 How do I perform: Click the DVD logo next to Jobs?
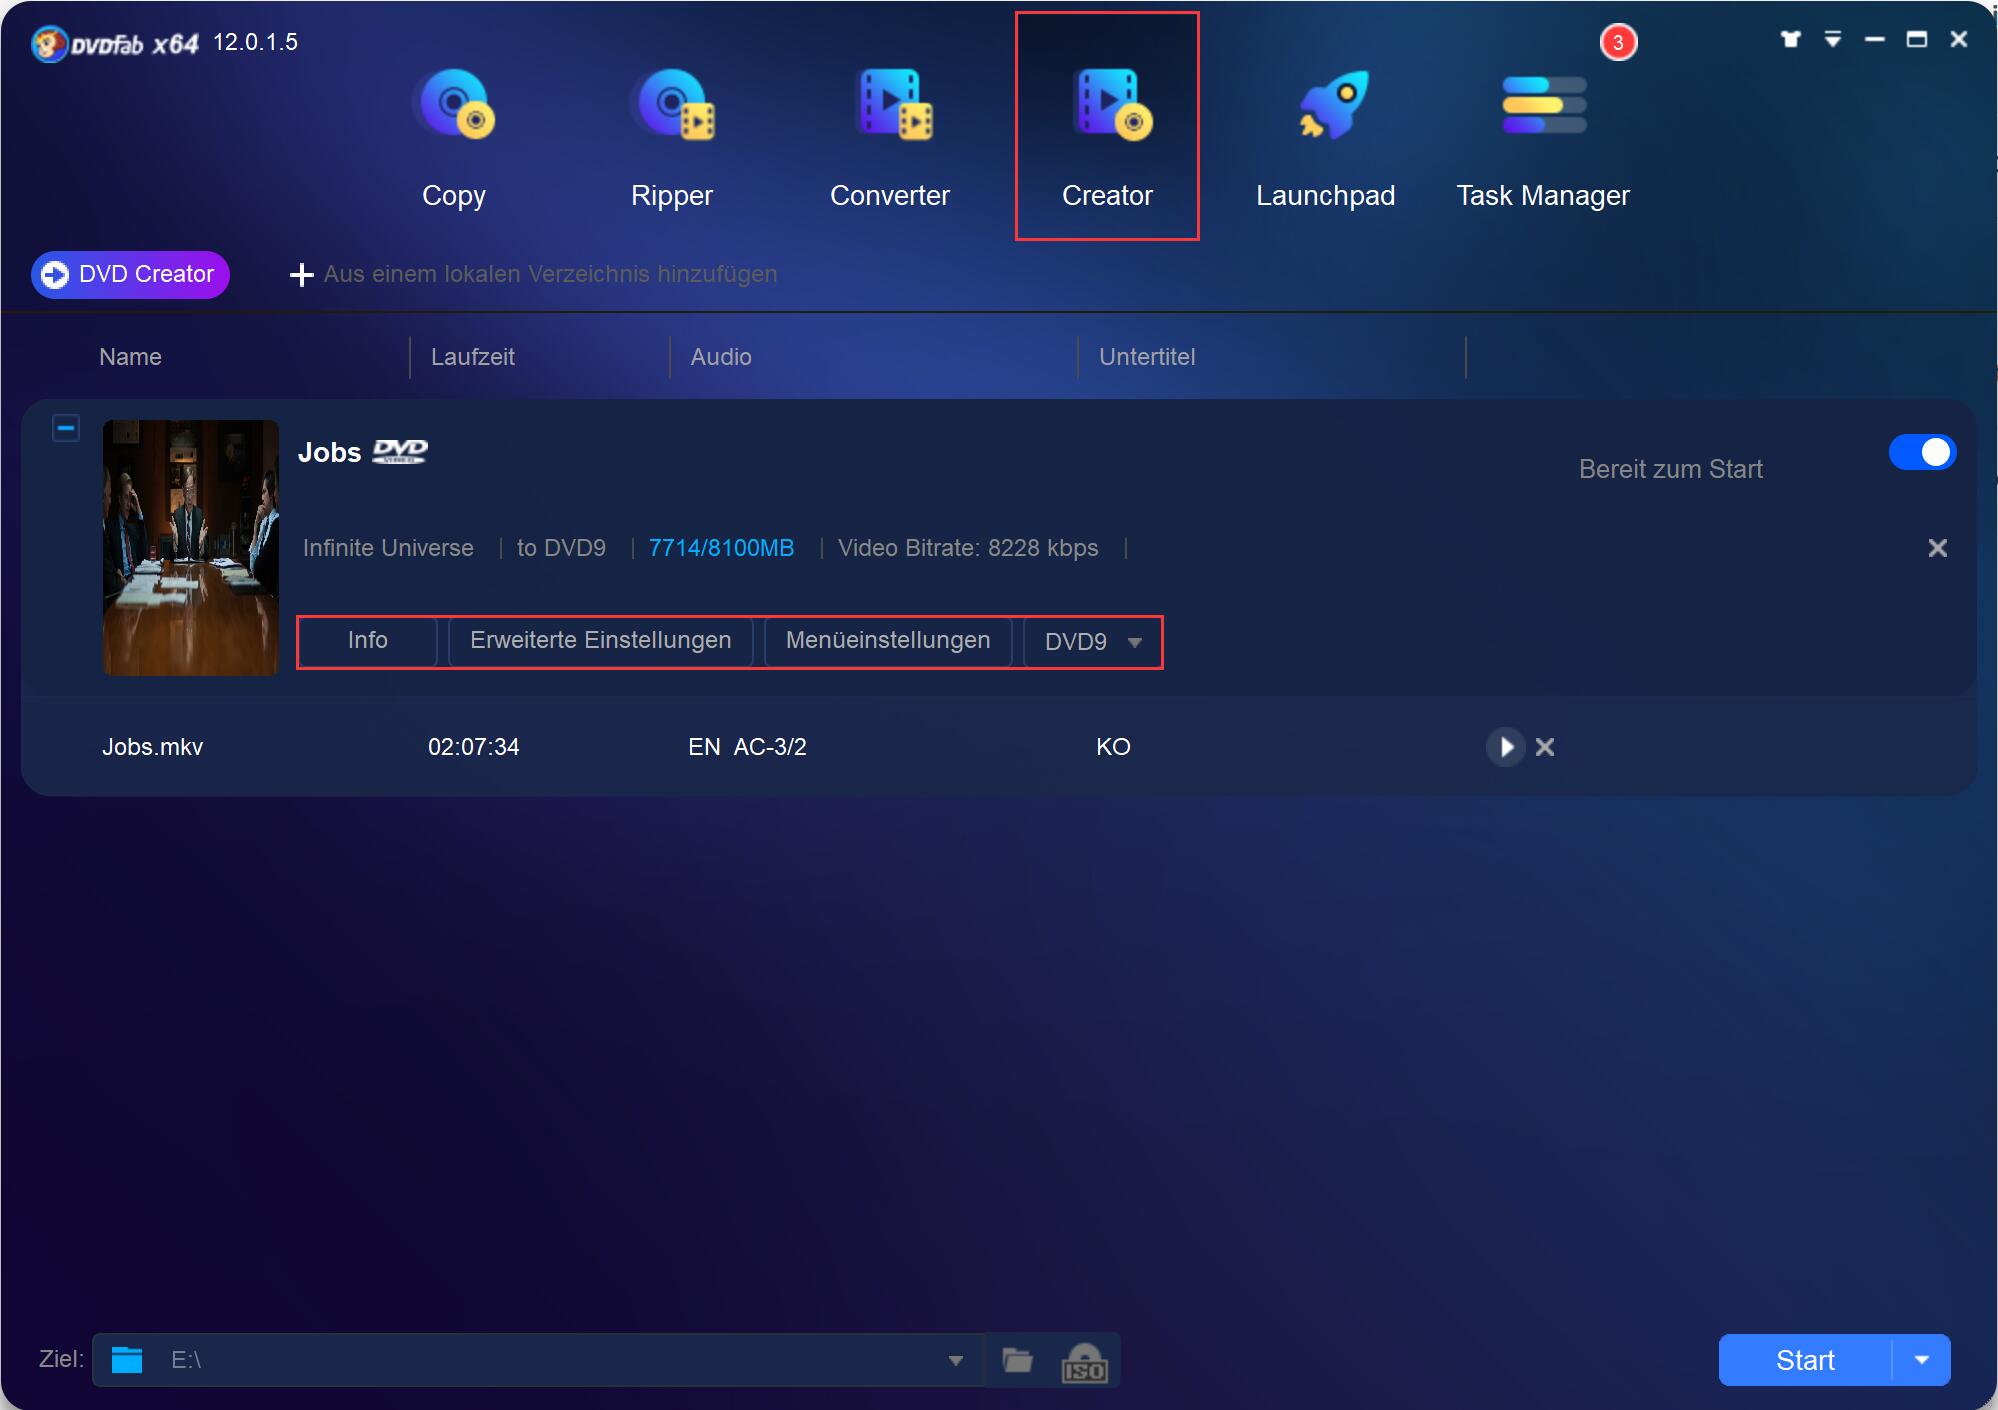399,452
